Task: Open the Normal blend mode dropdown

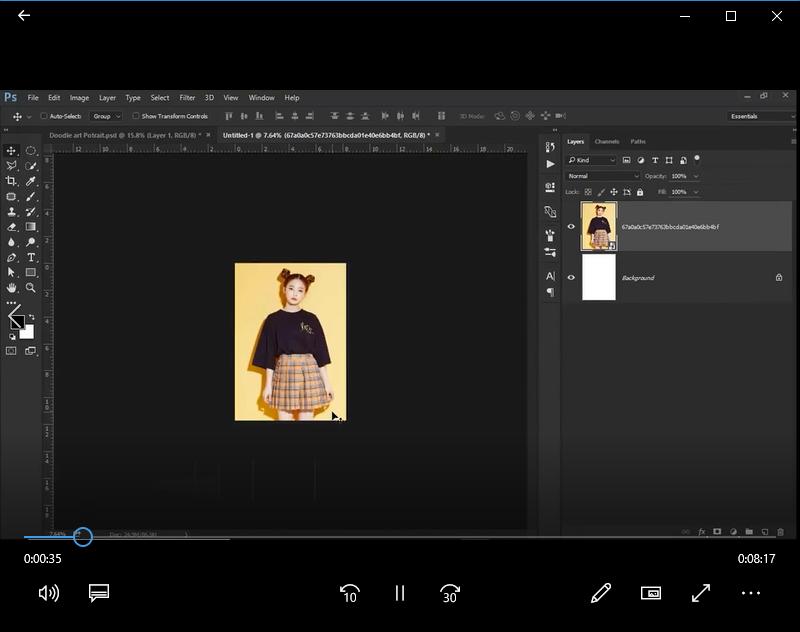Action: pos(603,176)
